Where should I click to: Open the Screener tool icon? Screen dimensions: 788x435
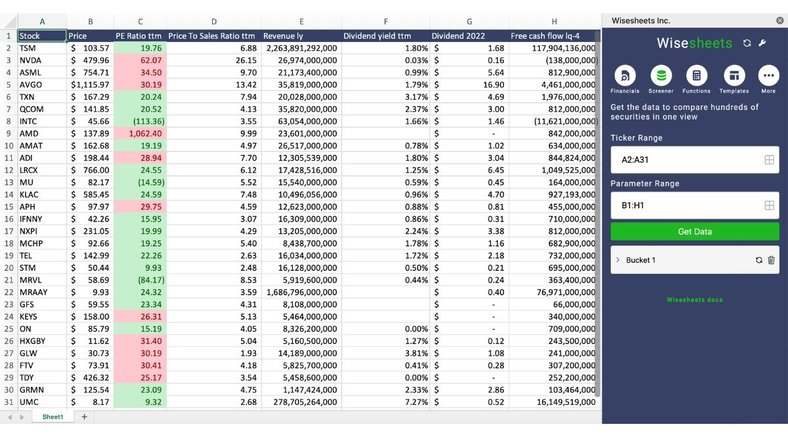click(x=661, y=76)
